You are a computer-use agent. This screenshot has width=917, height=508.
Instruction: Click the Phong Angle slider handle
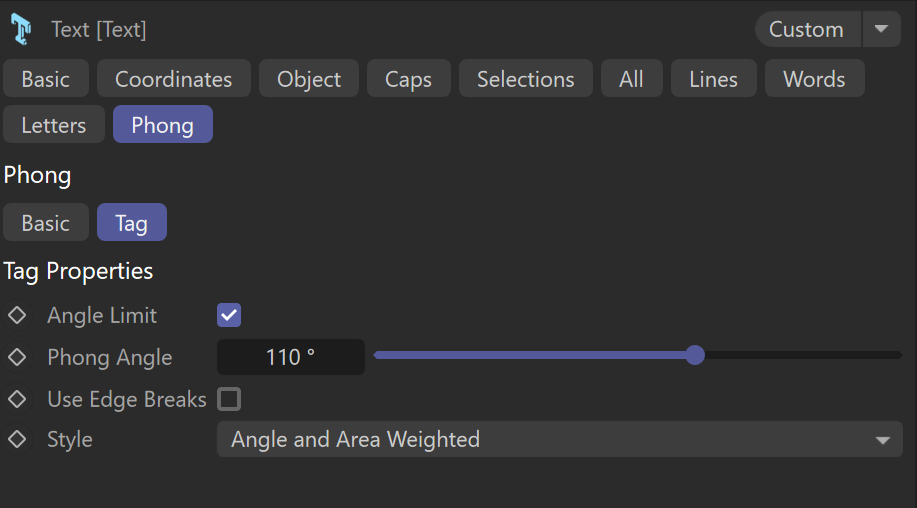click(x=695, y=355)
